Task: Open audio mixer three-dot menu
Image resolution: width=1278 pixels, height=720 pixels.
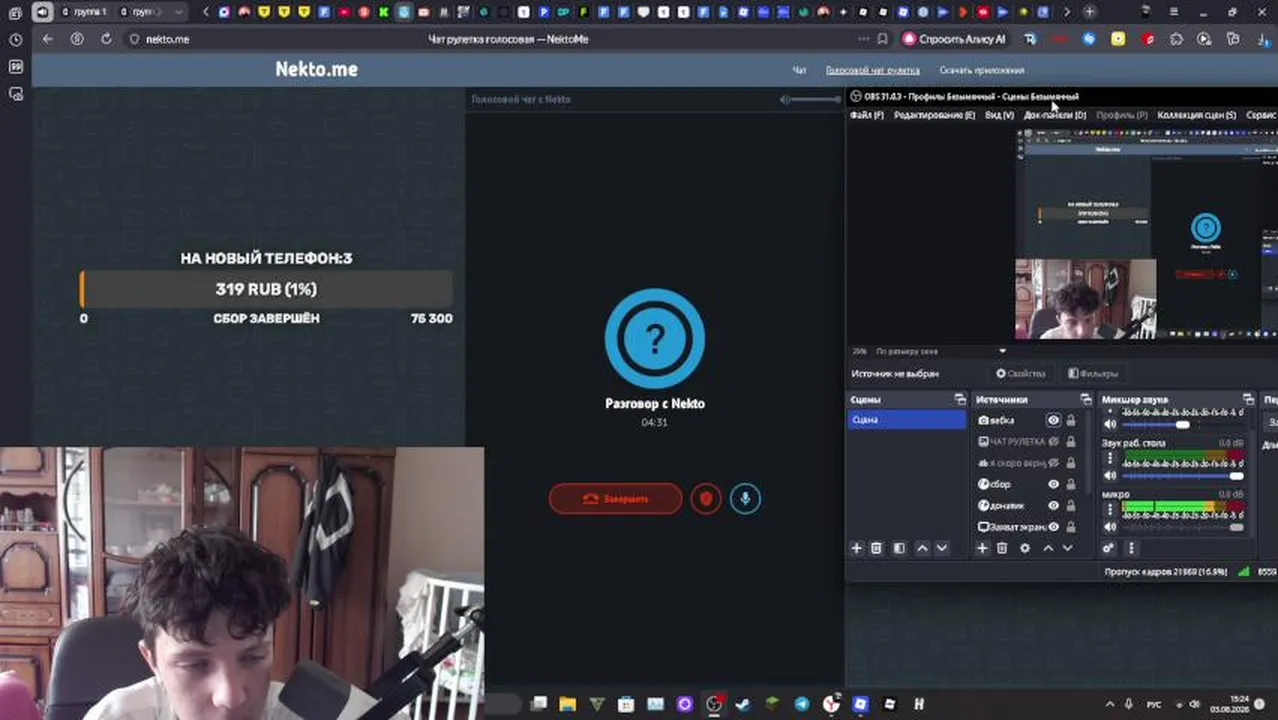Action: pos(1131,548)
